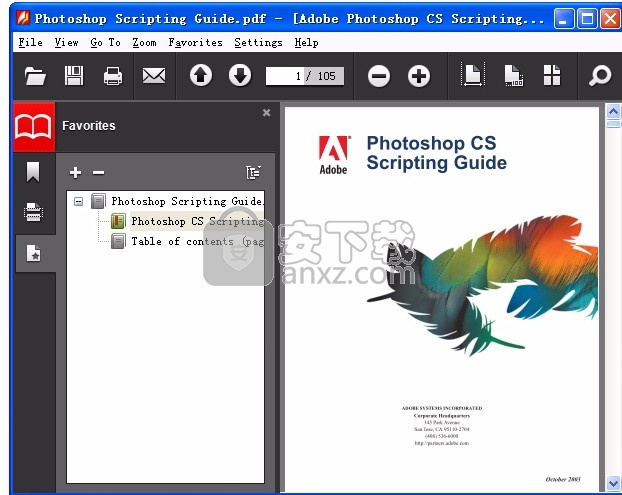Image resolution: width=622 pixels, height=495 pixels.
Task: Click the scrollbar up arrow
Action: point(613,112)
